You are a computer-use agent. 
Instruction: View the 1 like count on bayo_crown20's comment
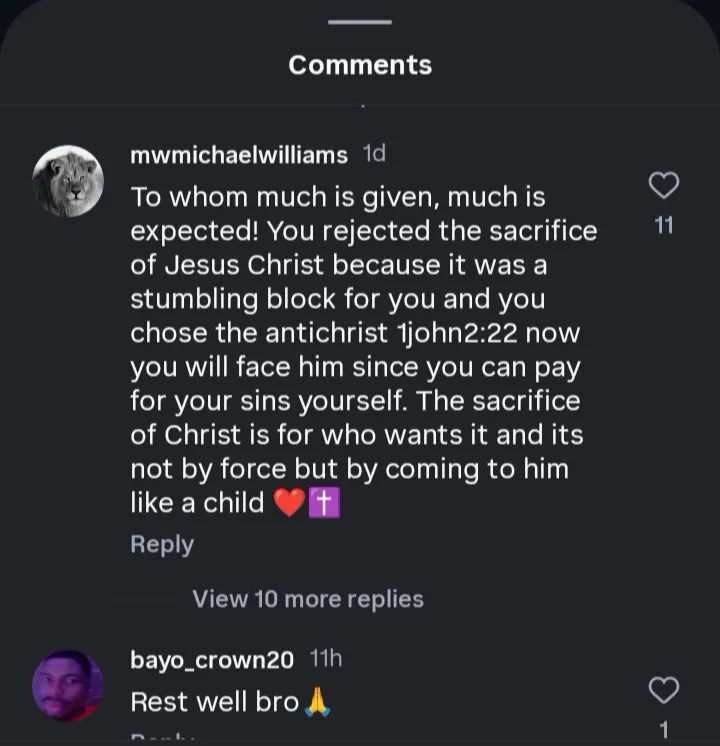point(664,730)
